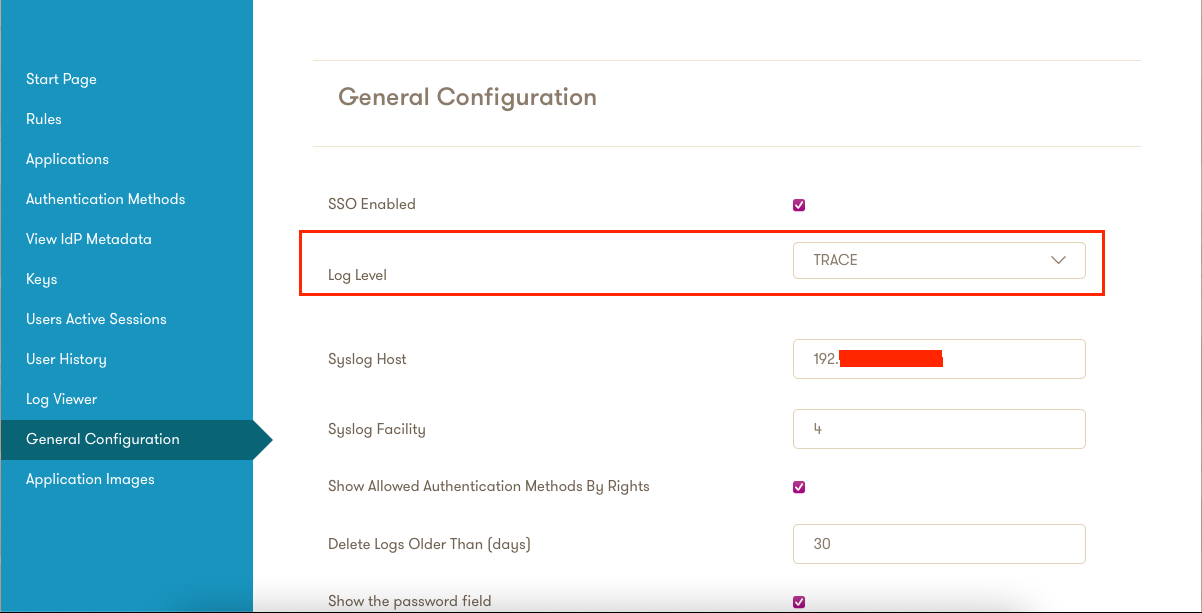The height and width of the screenshot is (613, 1202).
Task: Click the Log Level chevron arrow
Action: pyautogui.click(x=1059, y=260)
